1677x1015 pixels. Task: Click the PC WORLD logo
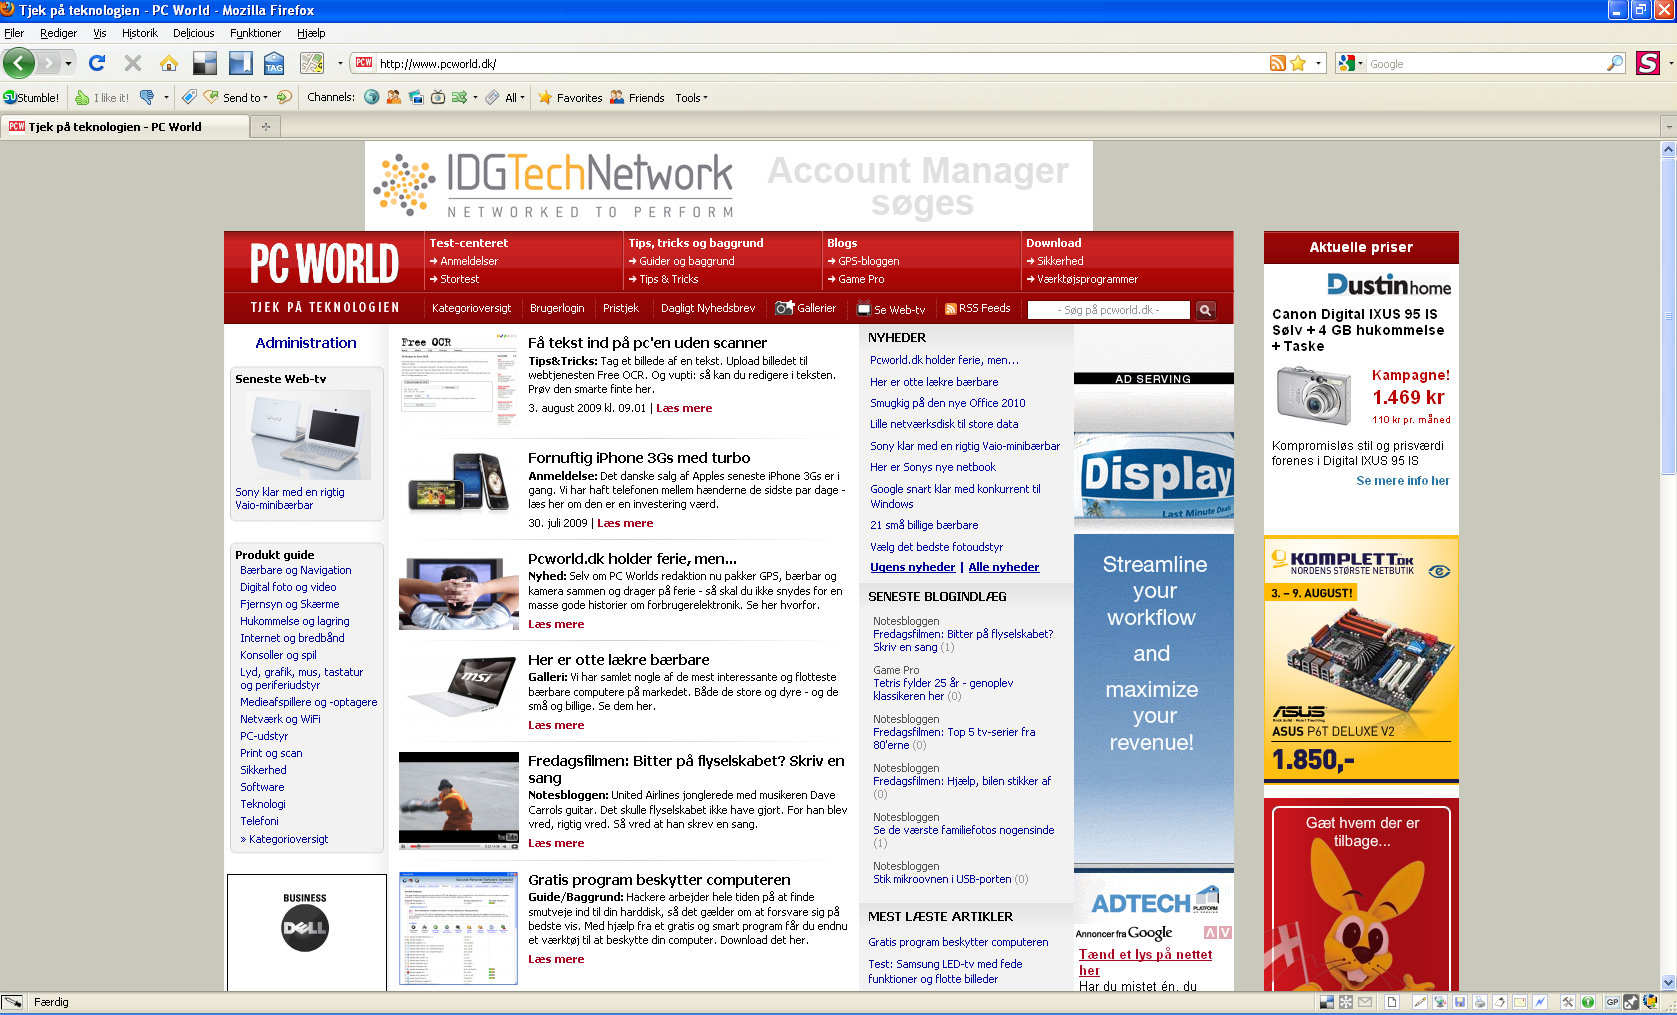click(x=324, y=264)
